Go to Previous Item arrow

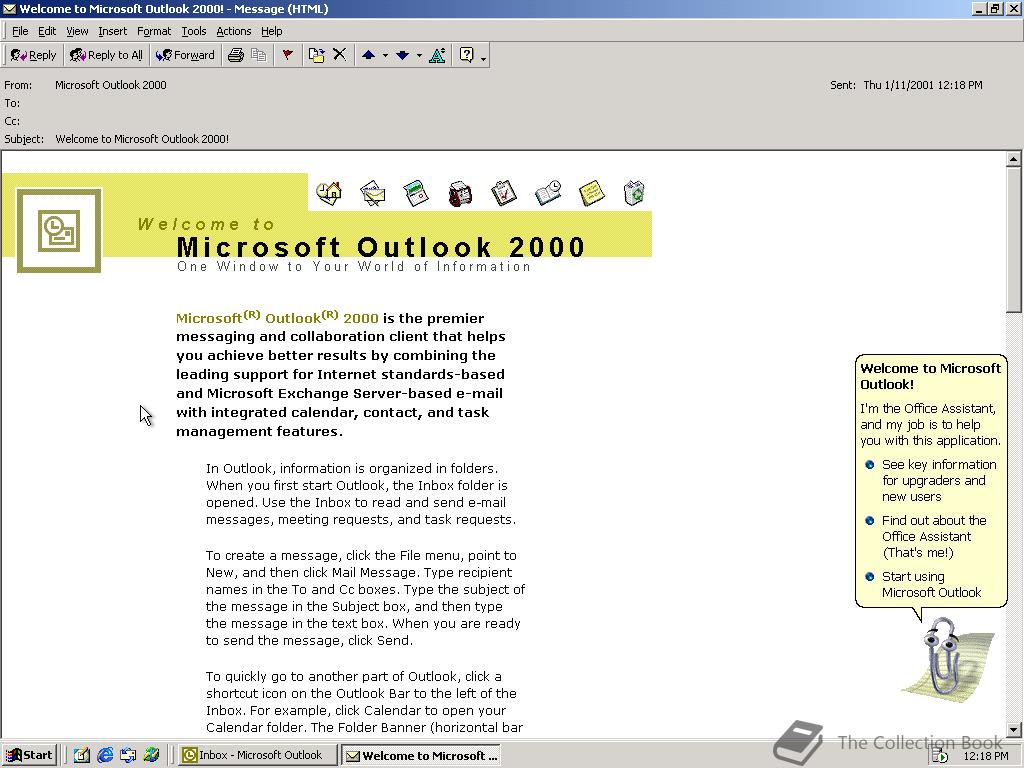[x=368, y=56]
